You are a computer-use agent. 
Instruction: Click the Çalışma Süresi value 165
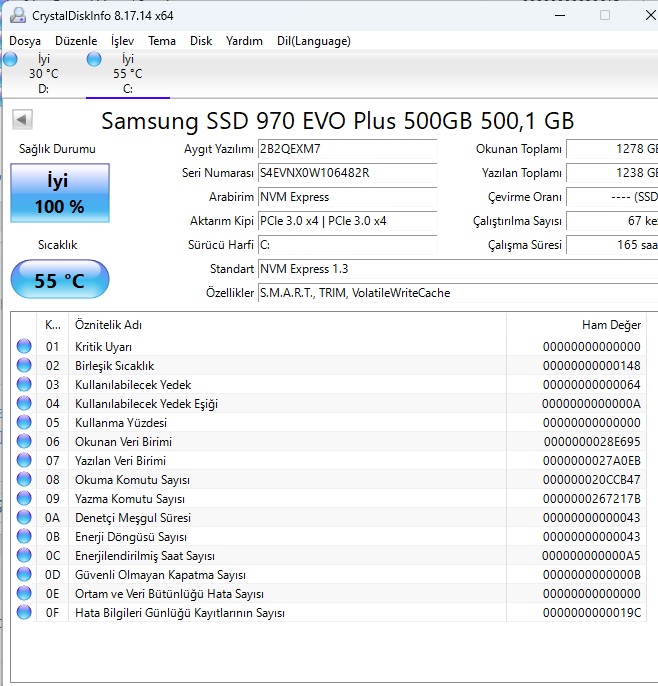coord(612,245)
